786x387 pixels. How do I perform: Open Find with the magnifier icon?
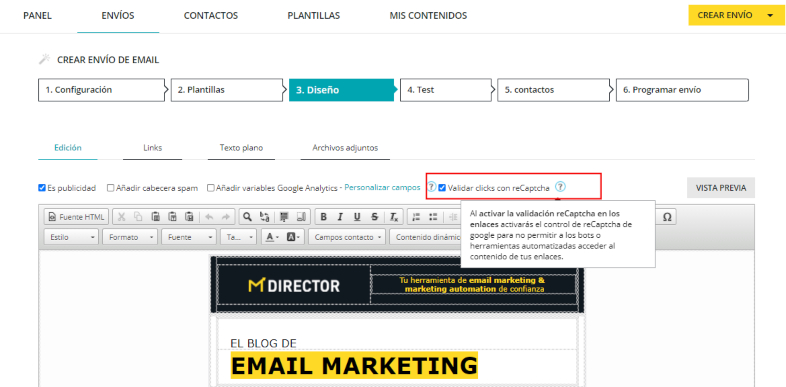(x=247, y=217)
